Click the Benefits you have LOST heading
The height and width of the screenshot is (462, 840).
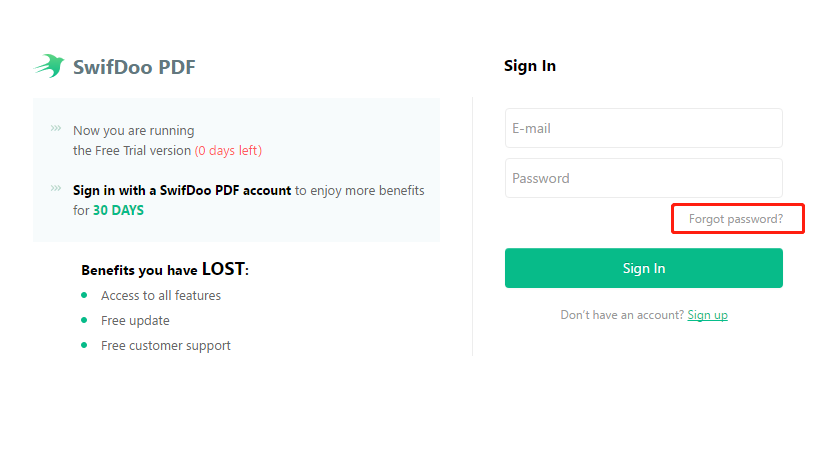[165, 269]
